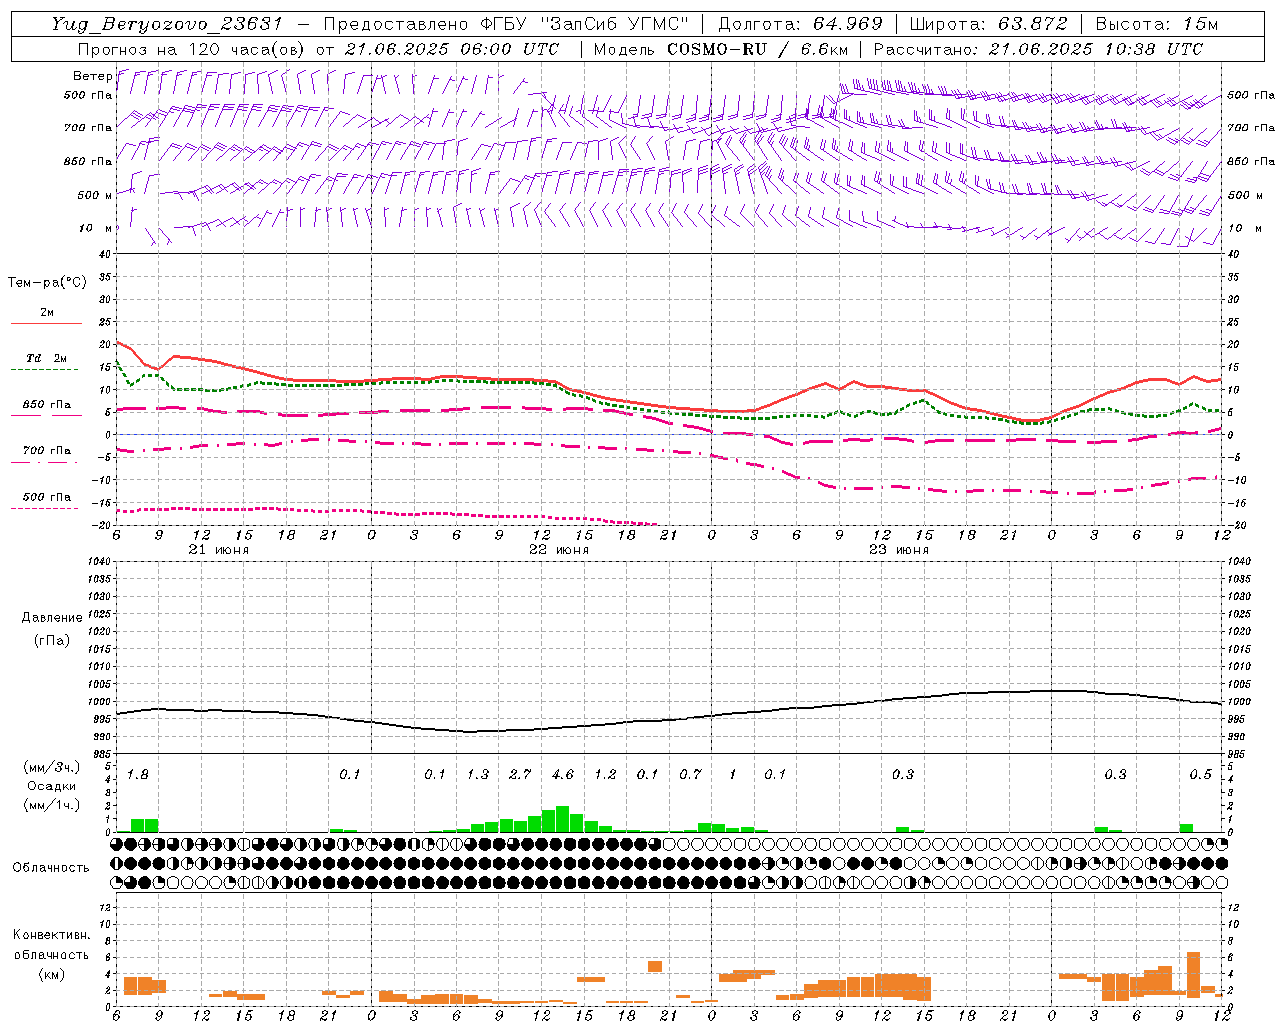This screenshot has height=1024, width=1280.
Task: Click the 0.7 precipitation total value
Action: (690, 774)
